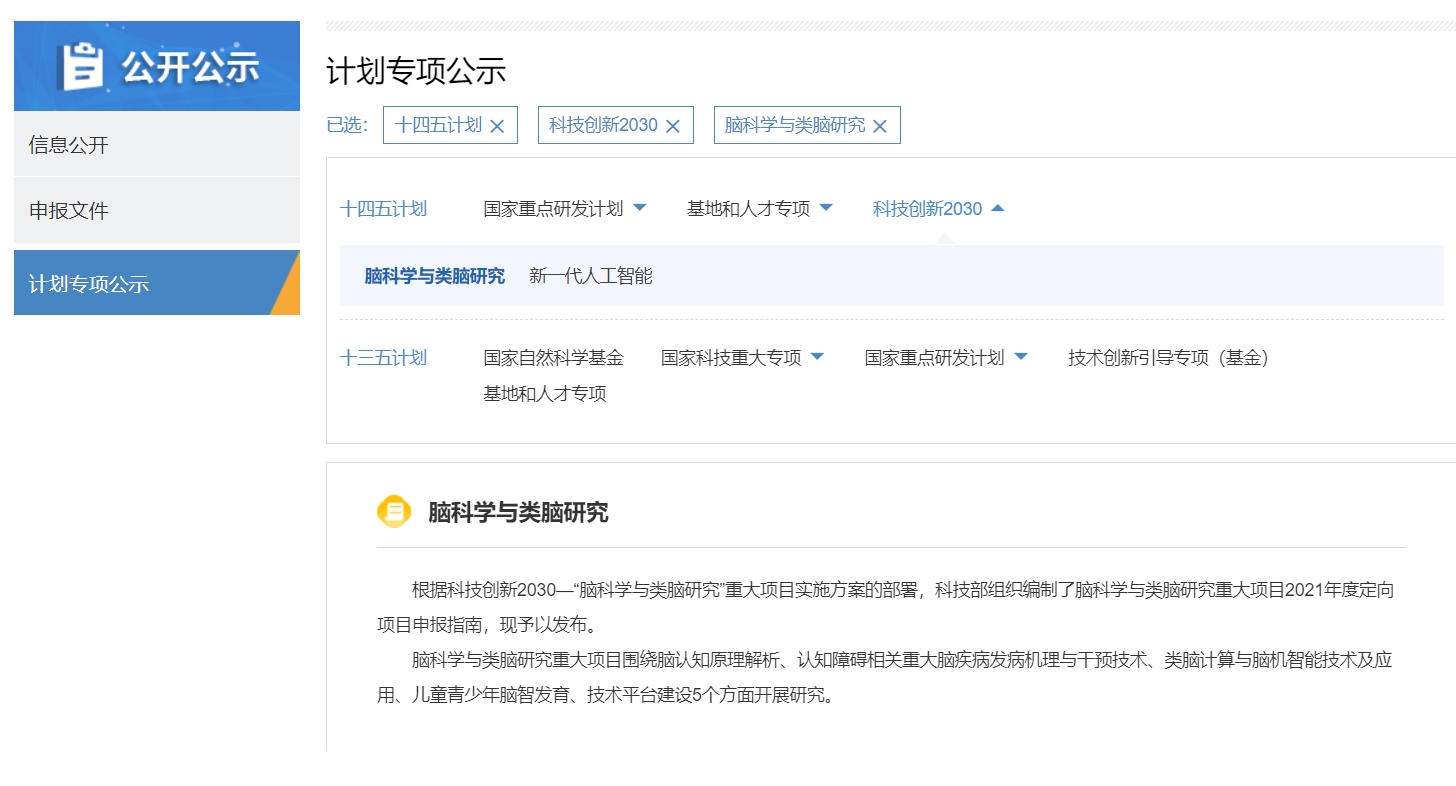The width and height of the screenshot is (1456, 786).
Task: Click the 公开公示 clipboard icon
Action: click(83, 66)
